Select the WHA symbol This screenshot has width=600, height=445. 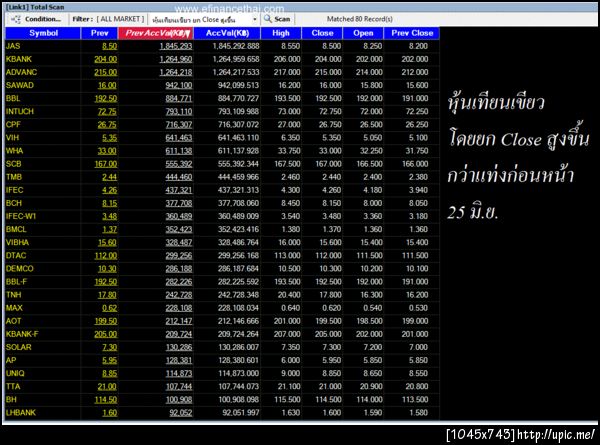[15, 151]
